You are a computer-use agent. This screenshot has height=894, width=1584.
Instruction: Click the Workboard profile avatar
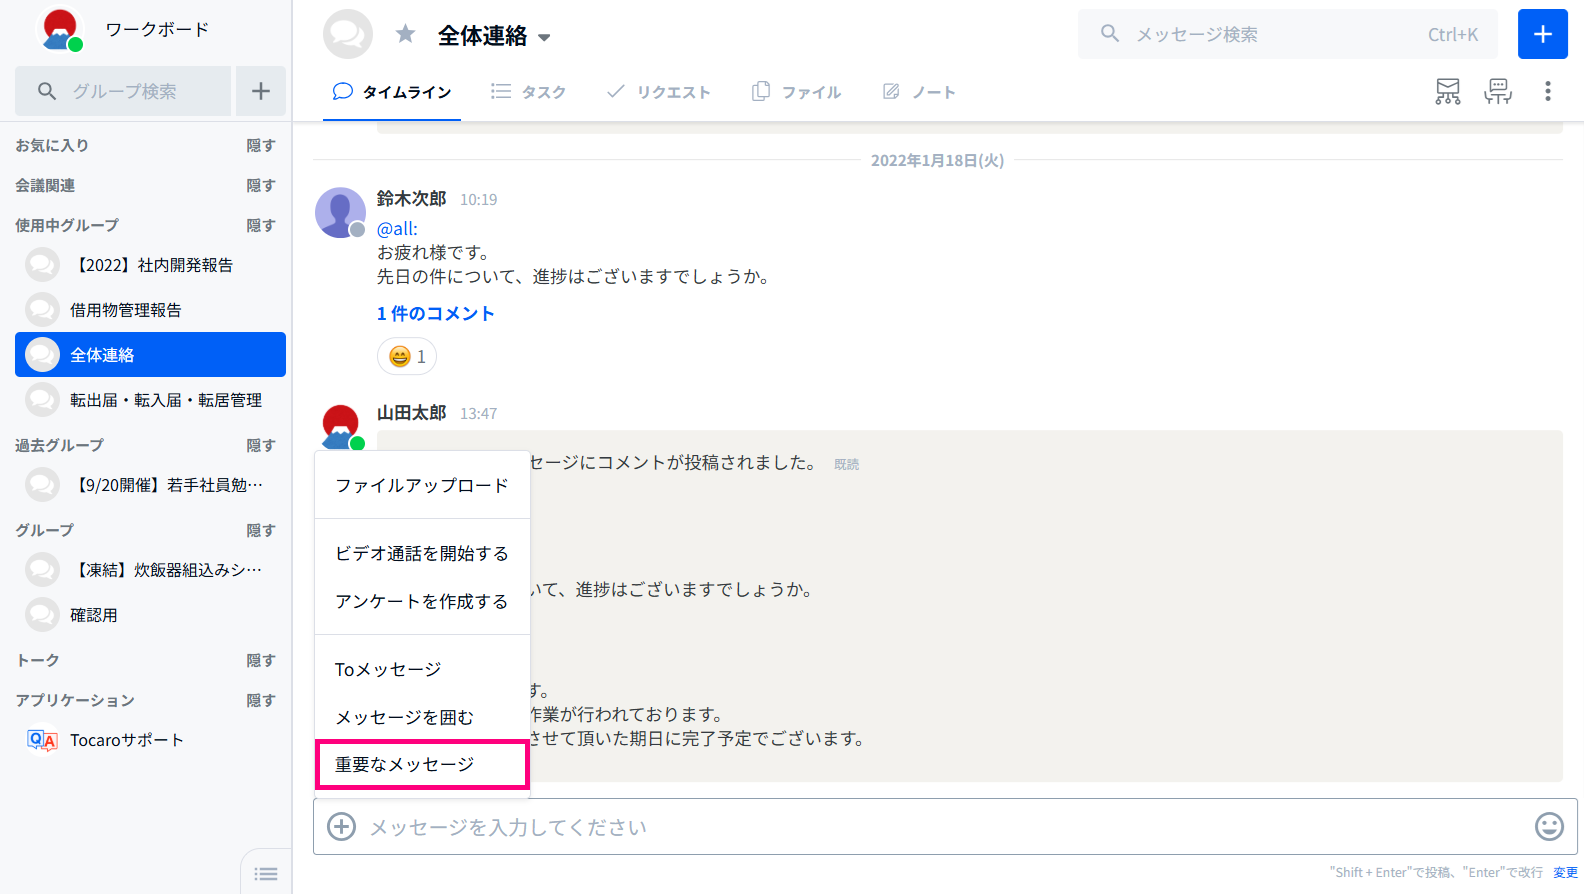click(59, 30)
